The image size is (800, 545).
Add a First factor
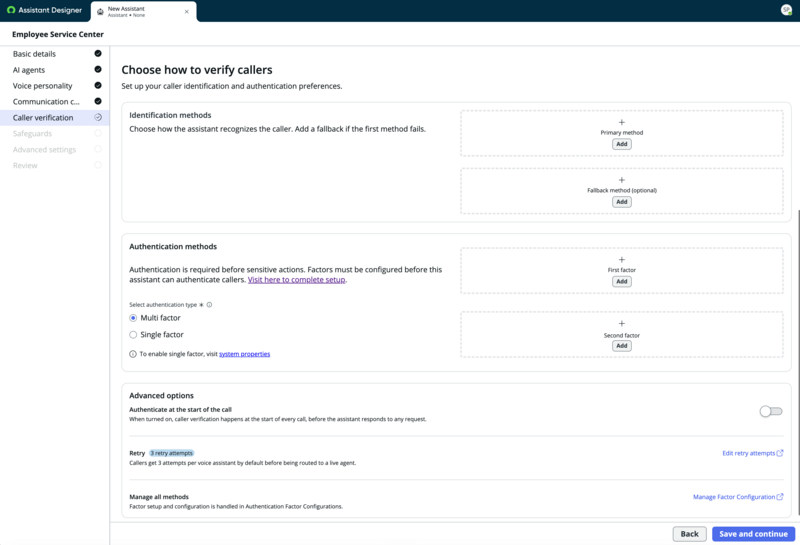621,281
